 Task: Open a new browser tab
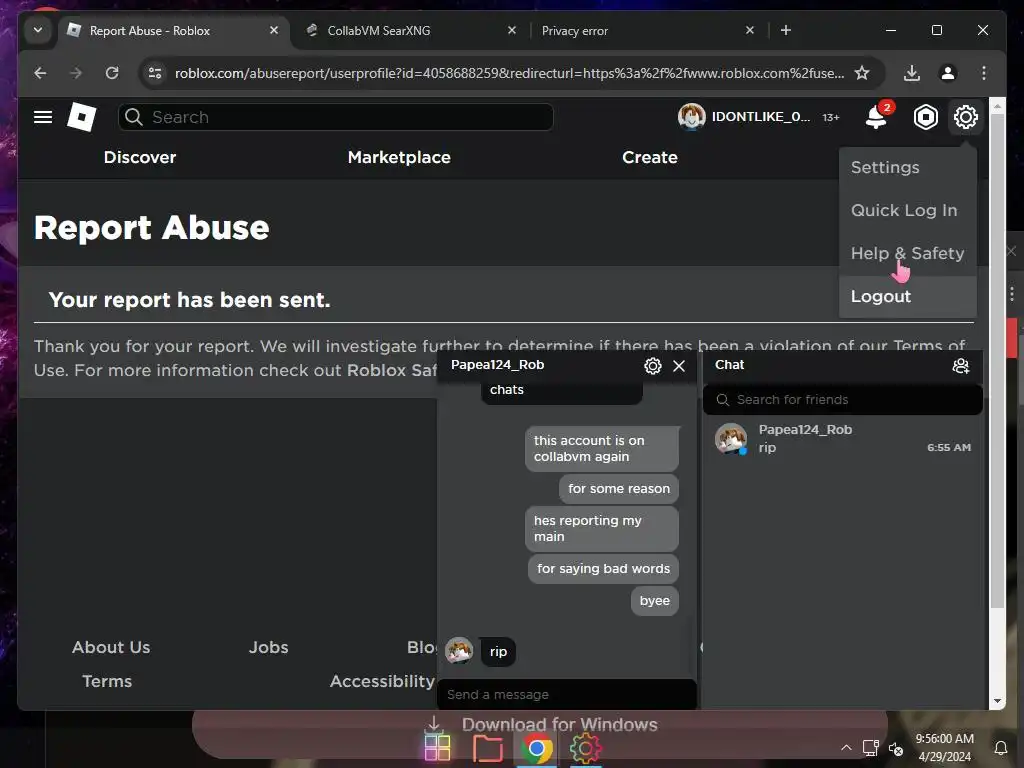click(786, 30)
